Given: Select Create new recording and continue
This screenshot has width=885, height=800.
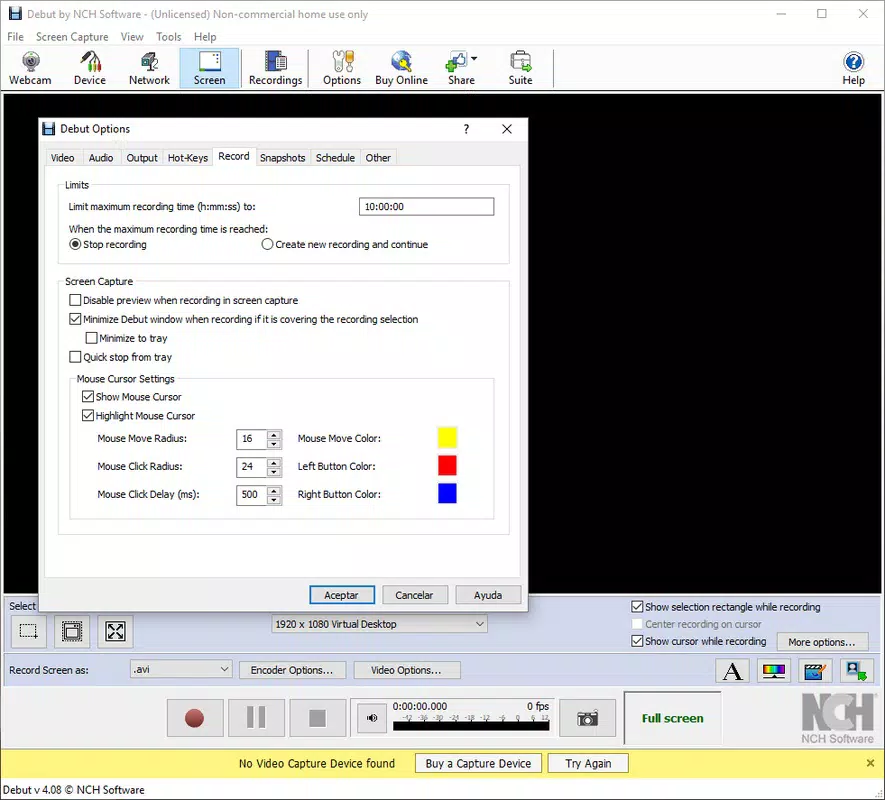Looking at the screenshot, I should point(267,244).
